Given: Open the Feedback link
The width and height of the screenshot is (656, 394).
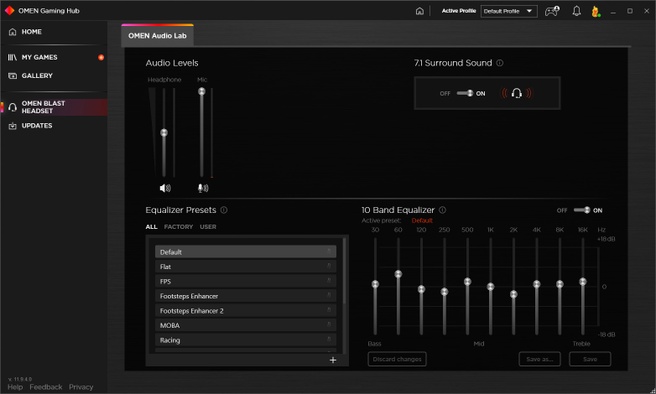Looking at the screenshot, I should [x=46, y=387].
